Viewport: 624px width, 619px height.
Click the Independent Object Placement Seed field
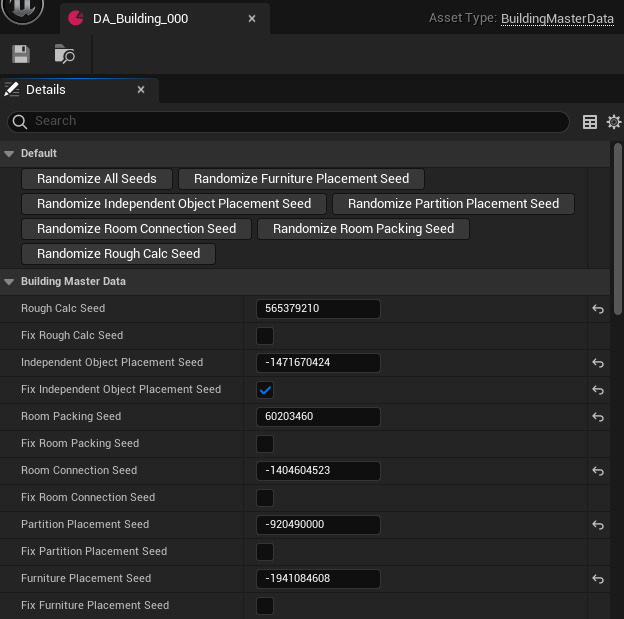click(318, 363)
